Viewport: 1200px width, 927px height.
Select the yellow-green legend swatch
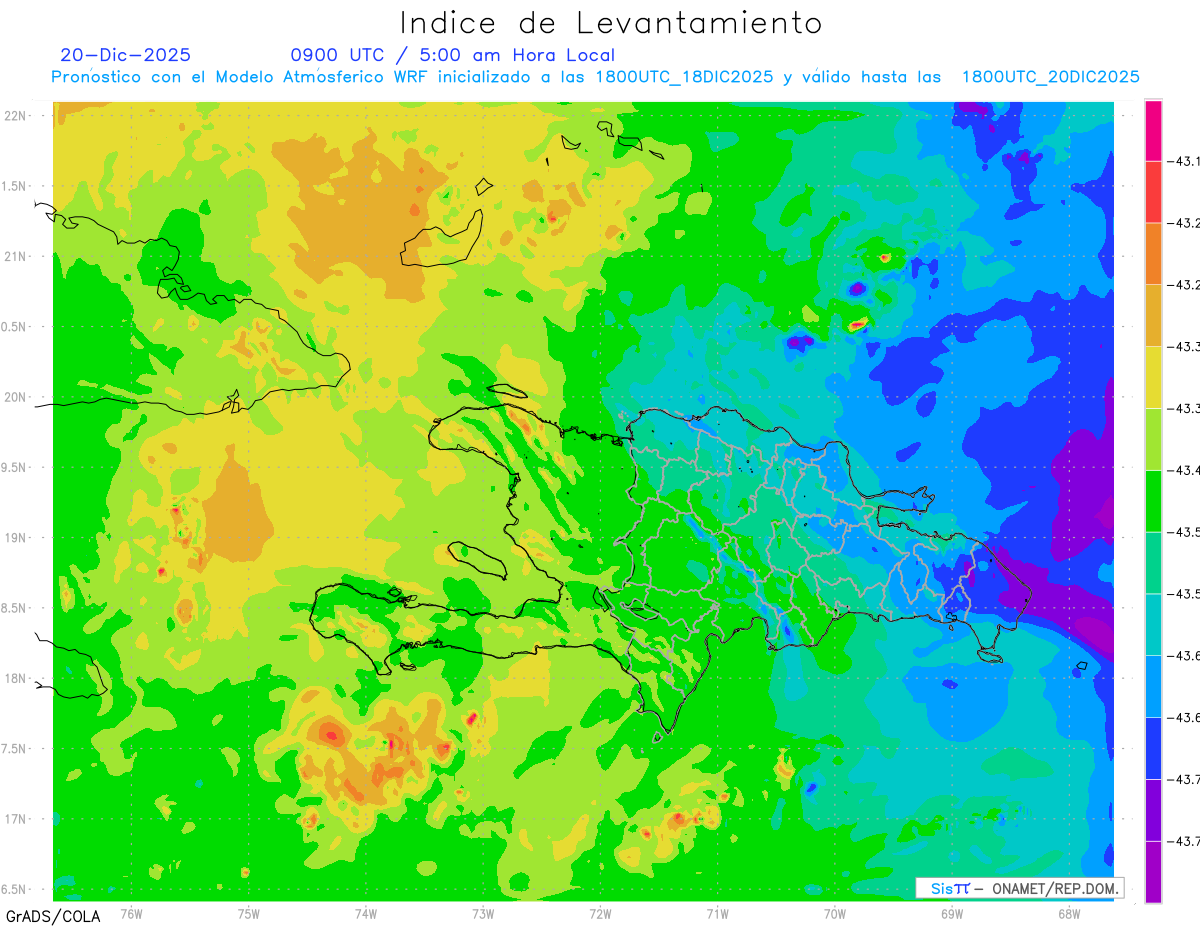[1153, 439]
